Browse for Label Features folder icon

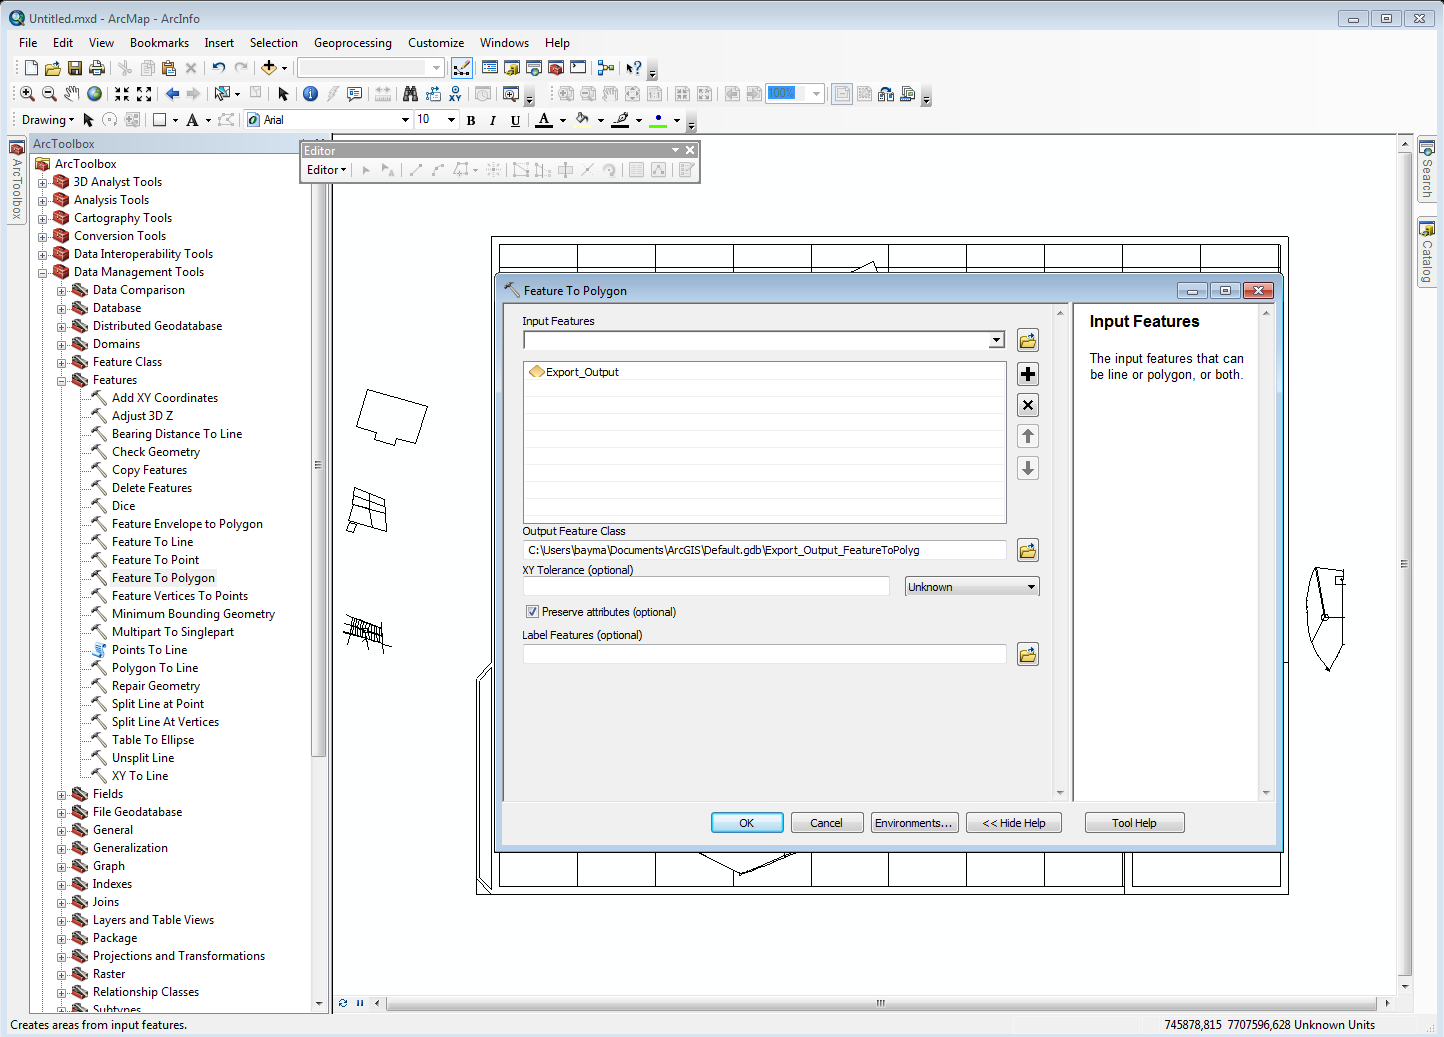pos(1028,654)
